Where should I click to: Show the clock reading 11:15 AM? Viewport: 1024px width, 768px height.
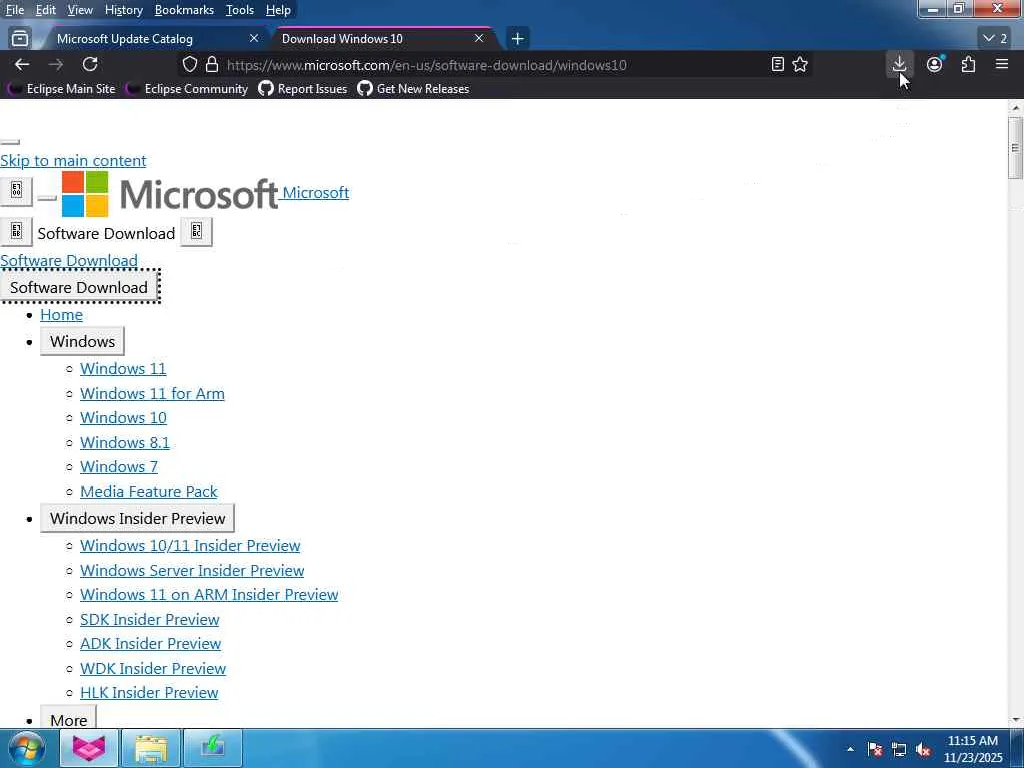click(x=972, y=741)
